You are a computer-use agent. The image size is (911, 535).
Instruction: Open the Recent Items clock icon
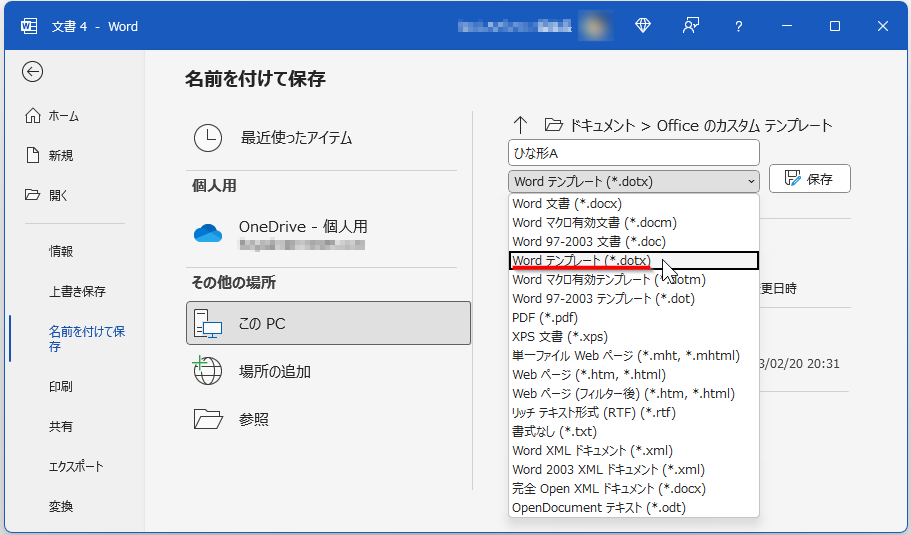207,138
